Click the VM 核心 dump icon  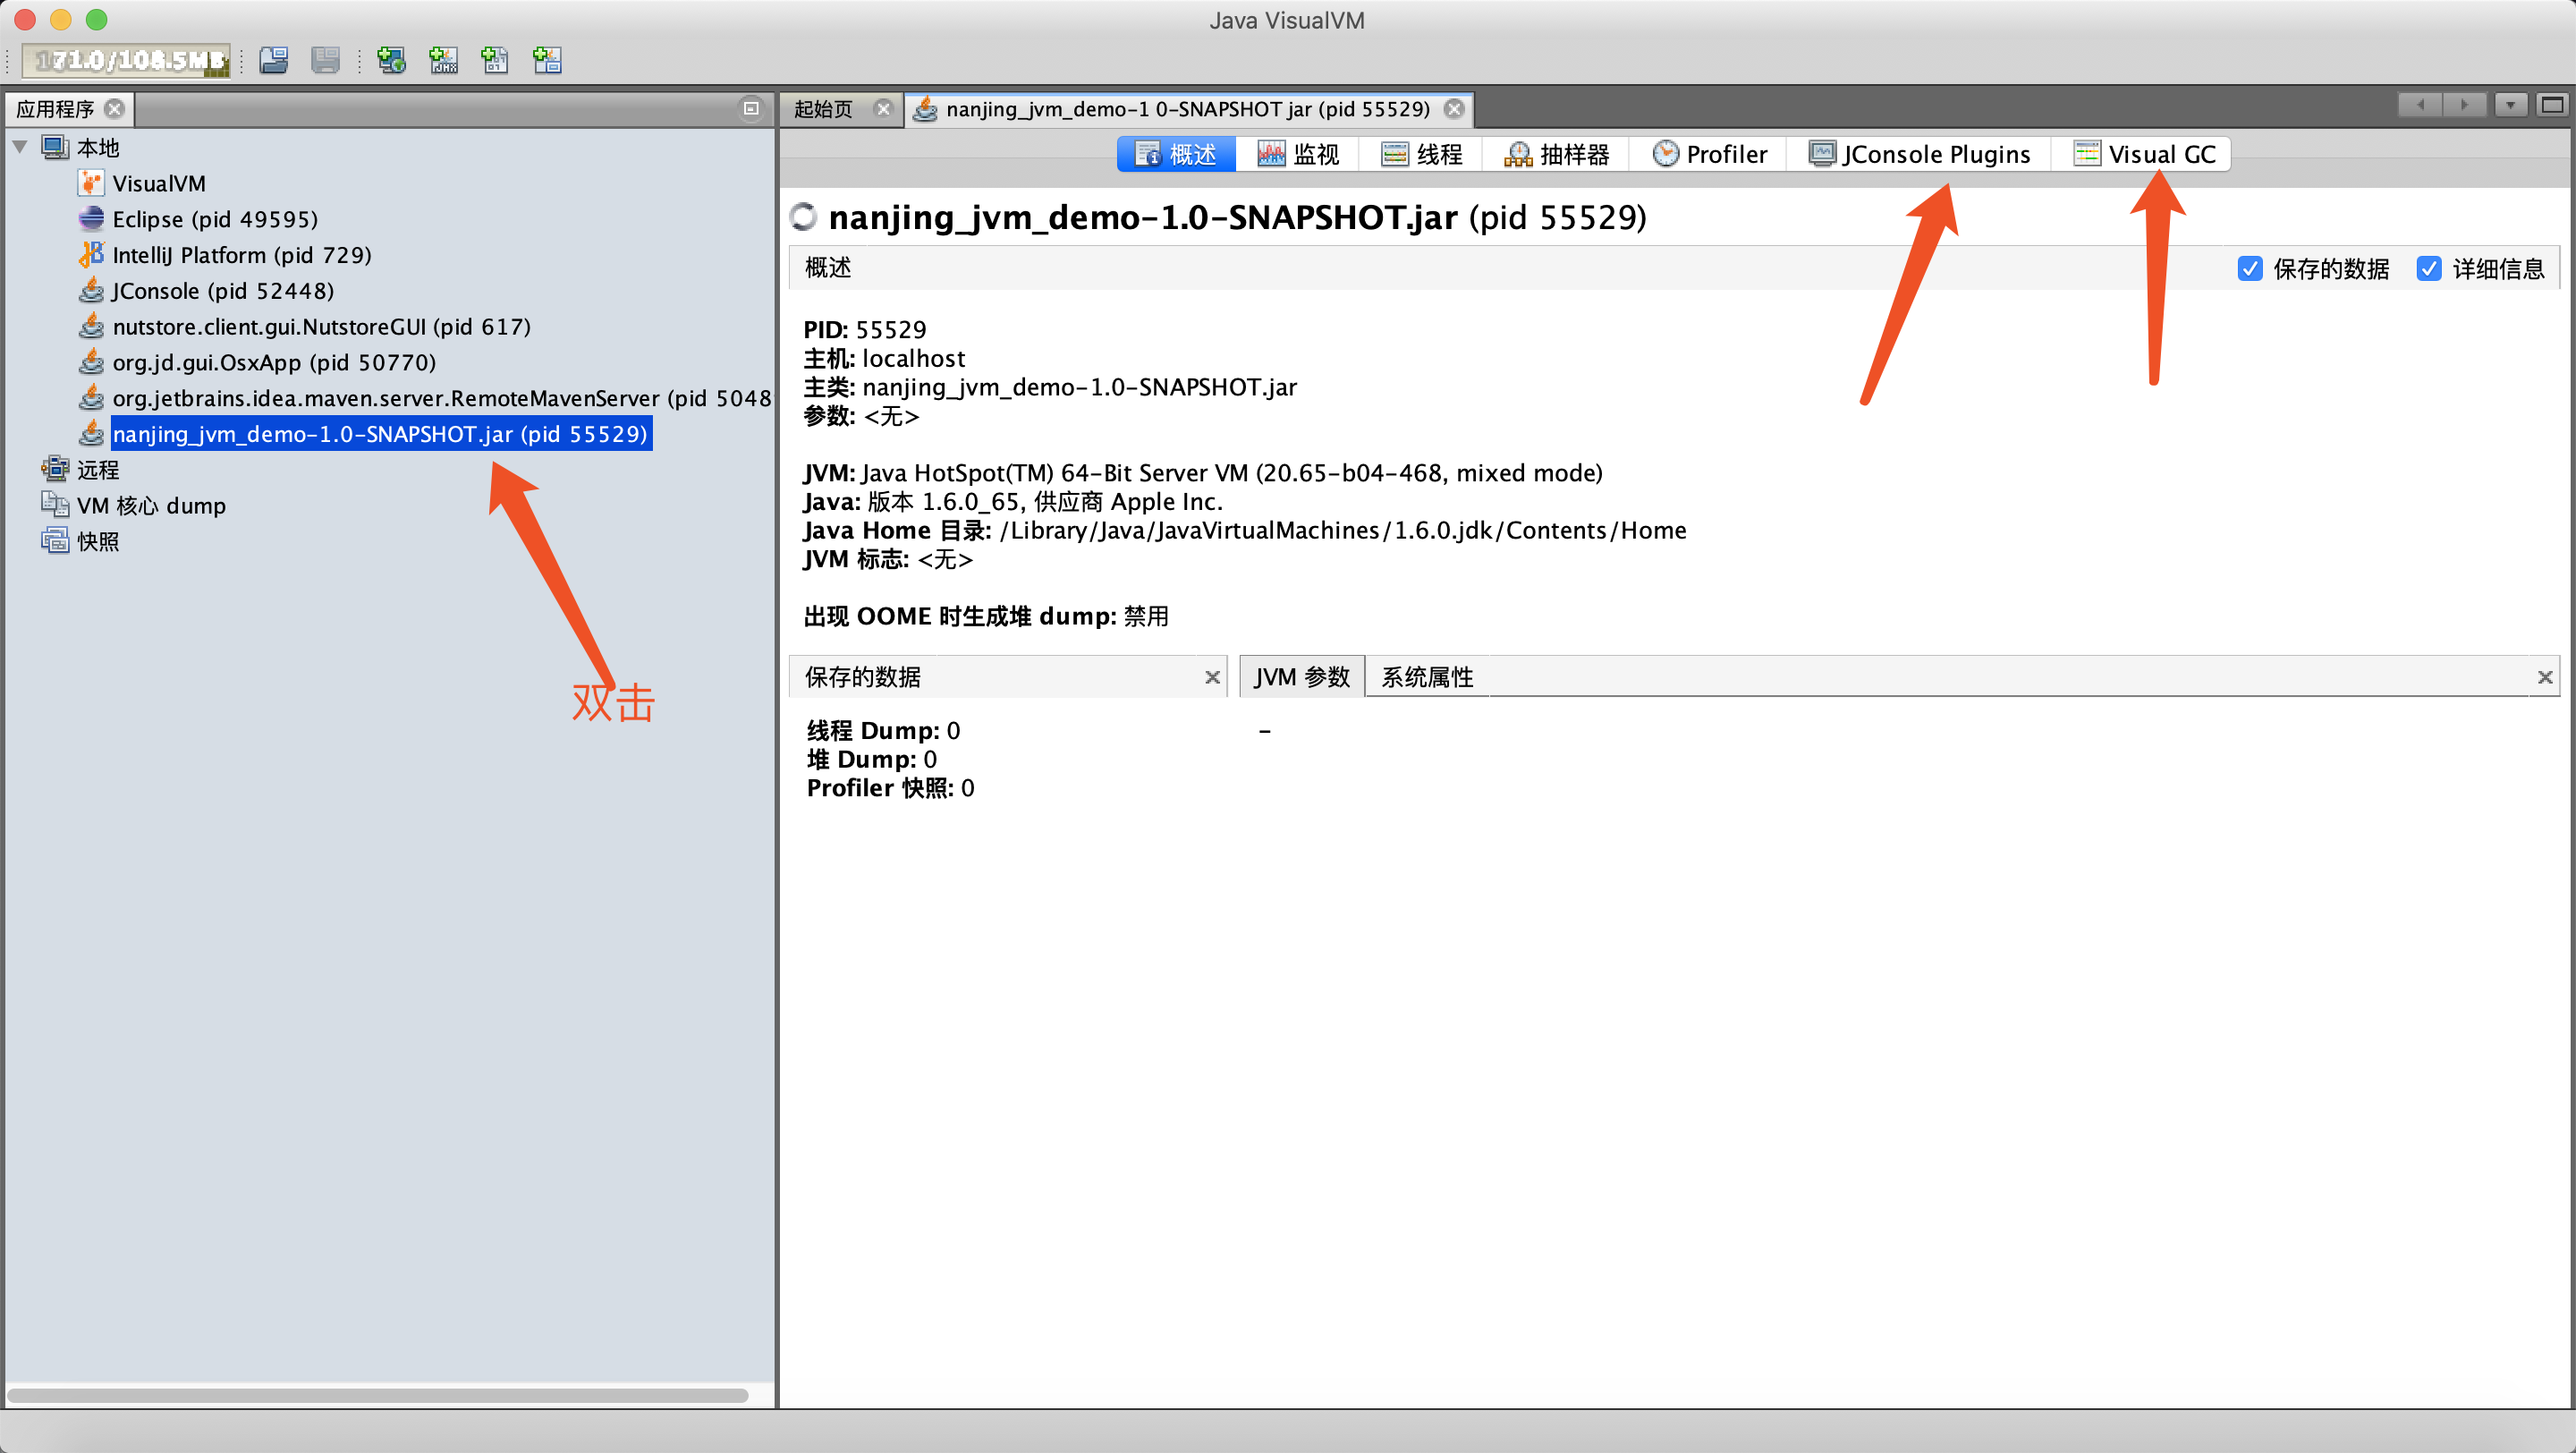(x=55, y=504)
